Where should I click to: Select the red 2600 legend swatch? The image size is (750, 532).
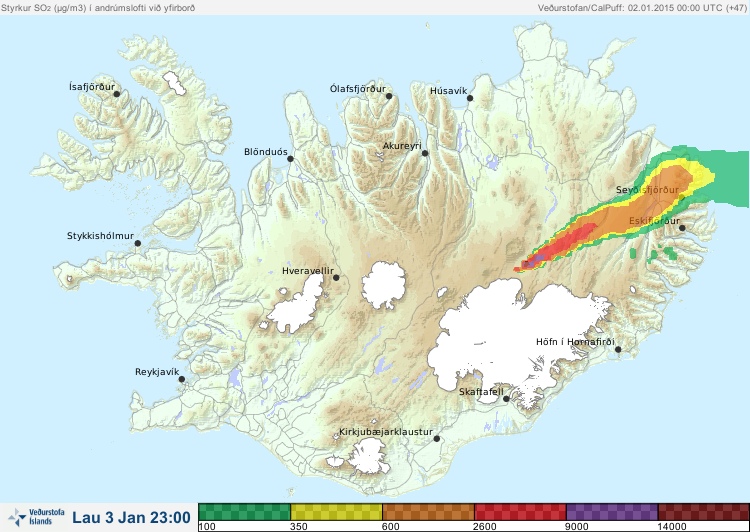[520, 512]
